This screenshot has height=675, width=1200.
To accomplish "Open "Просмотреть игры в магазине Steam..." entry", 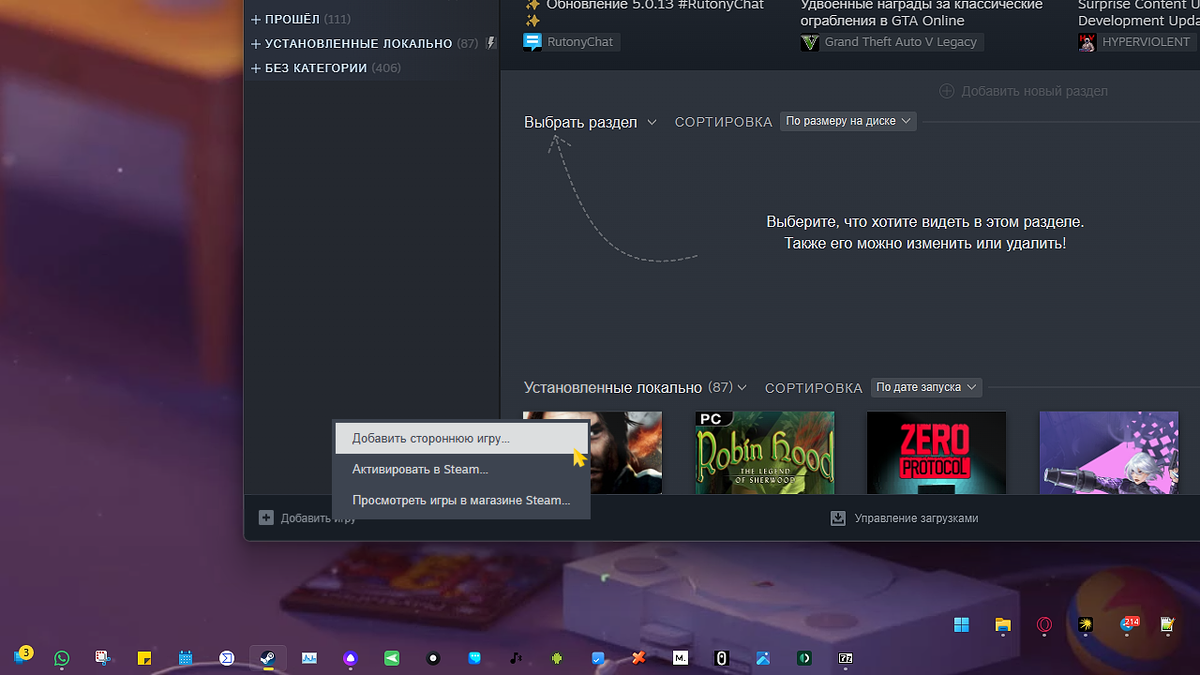I will pos(461,500).
